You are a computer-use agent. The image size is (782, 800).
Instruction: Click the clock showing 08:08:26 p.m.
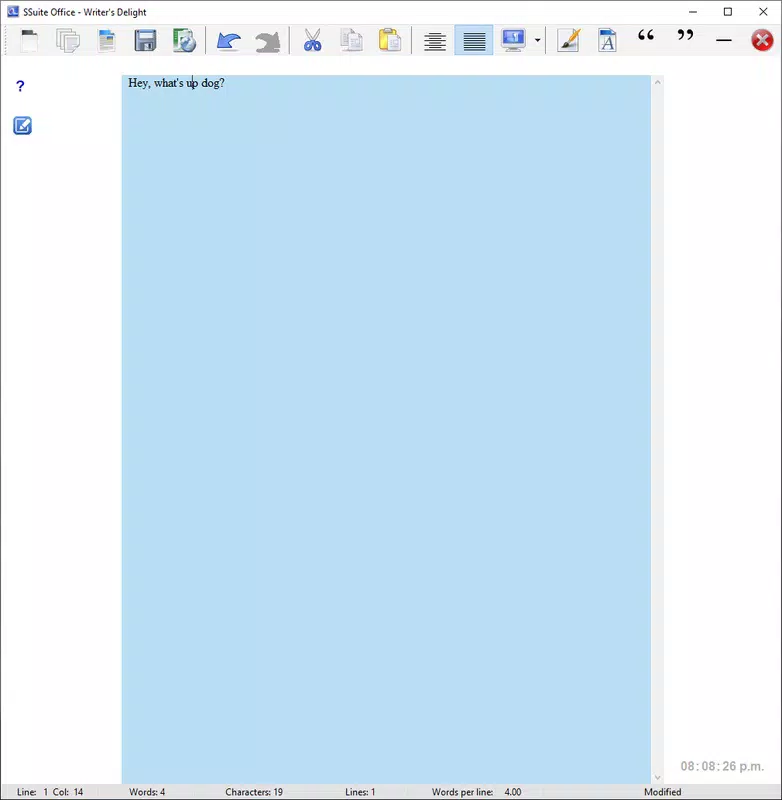coord(722,766)
